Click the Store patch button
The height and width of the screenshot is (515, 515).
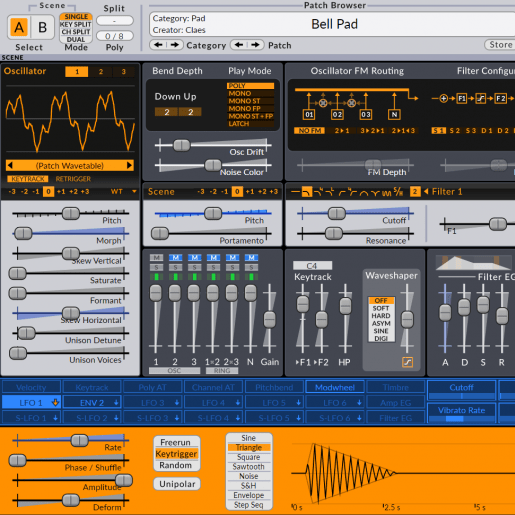click(x=500, y=45)
